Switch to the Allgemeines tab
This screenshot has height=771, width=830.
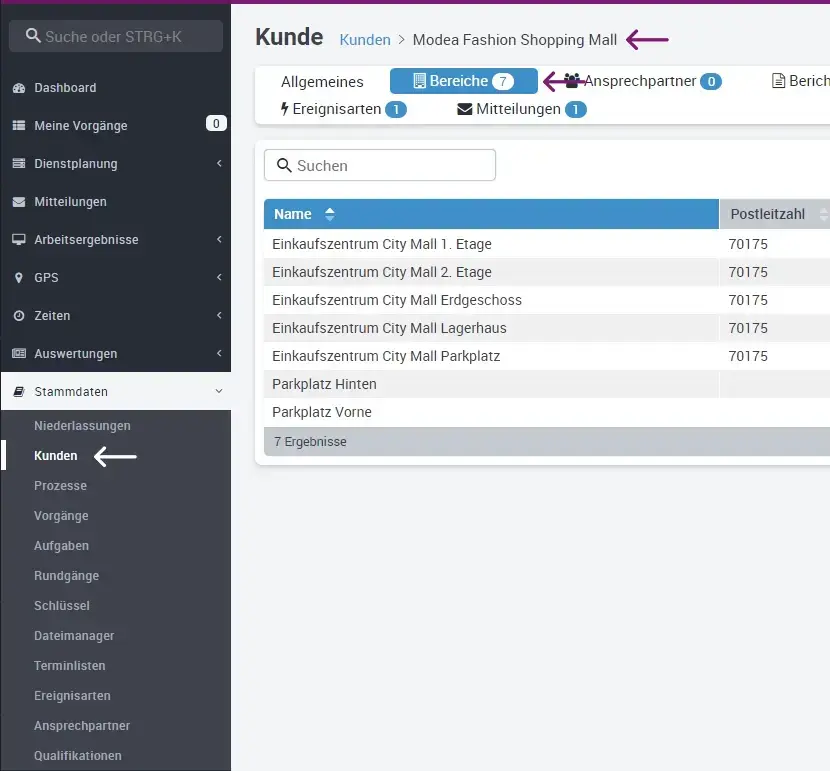322,81
